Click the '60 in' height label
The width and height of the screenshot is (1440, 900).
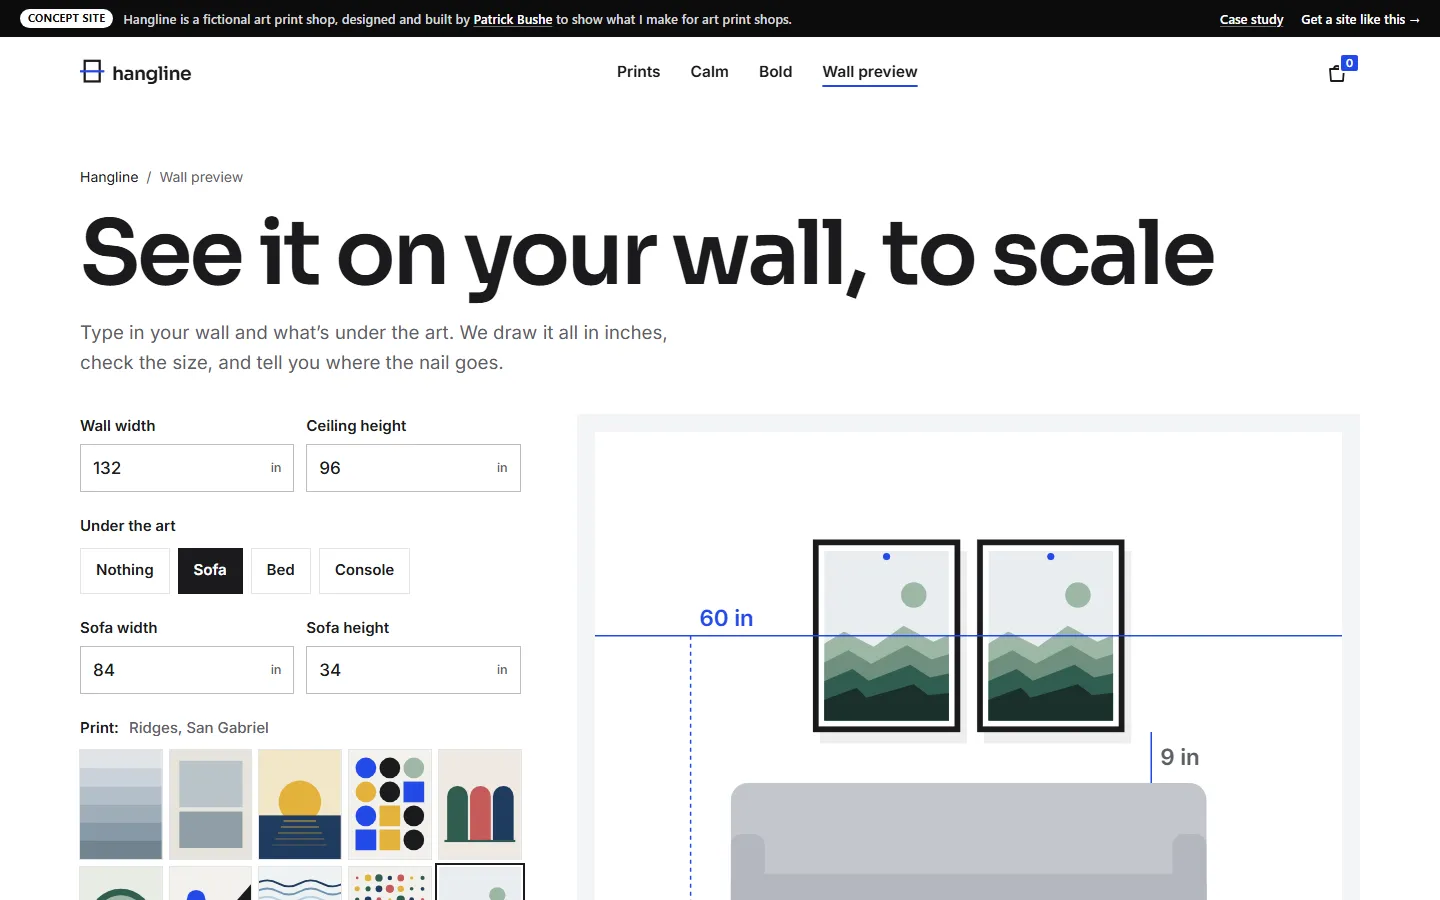coord(726,618)
